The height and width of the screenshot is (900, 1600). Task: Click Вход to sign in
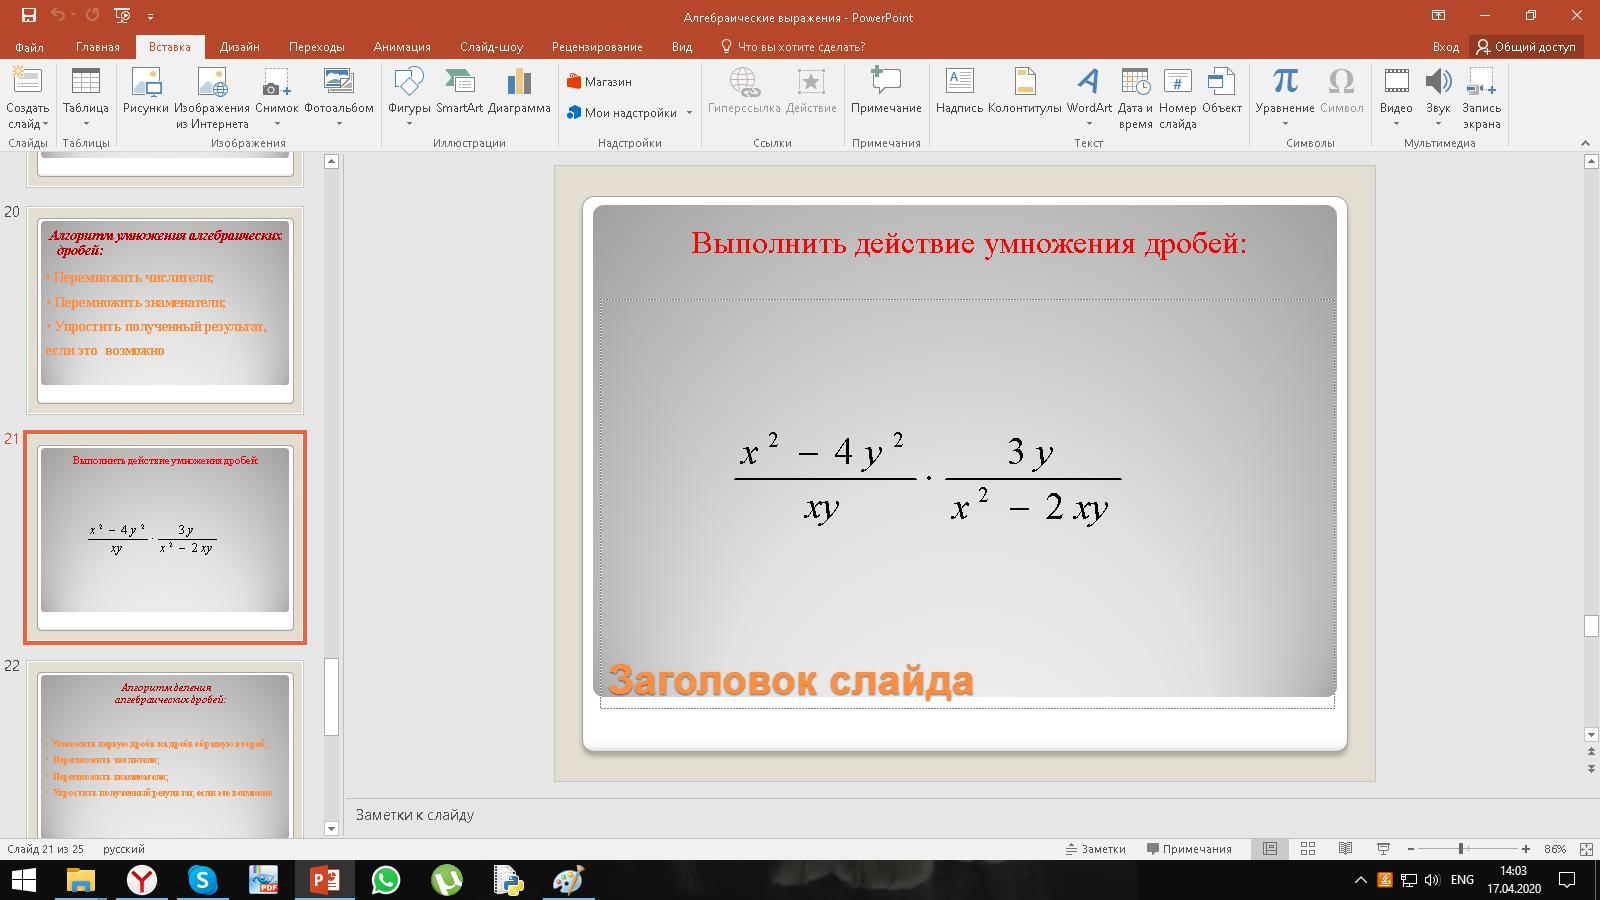(x=1445, y=47)
